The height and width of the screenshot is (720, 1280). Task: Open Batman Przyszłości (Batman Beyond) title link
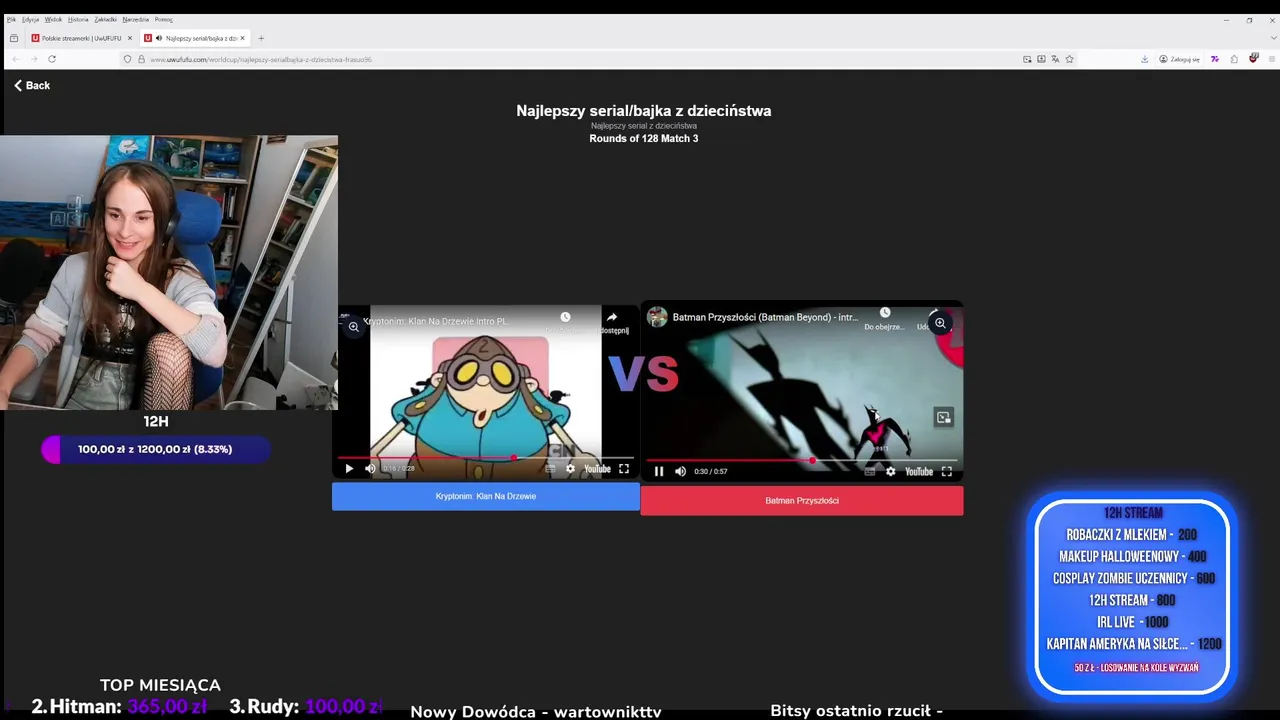point(765,317)
